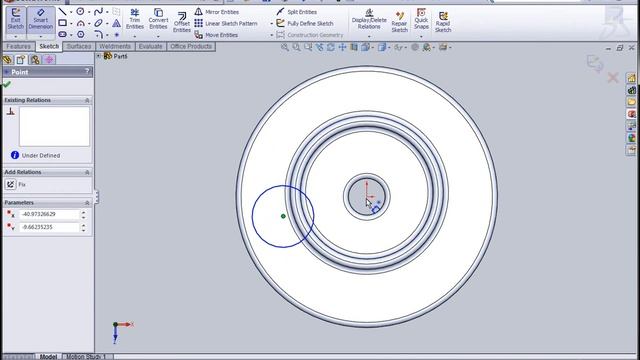Click the X coordinate spinner arrows
The image size is (640, 360).
click(84, 214)
